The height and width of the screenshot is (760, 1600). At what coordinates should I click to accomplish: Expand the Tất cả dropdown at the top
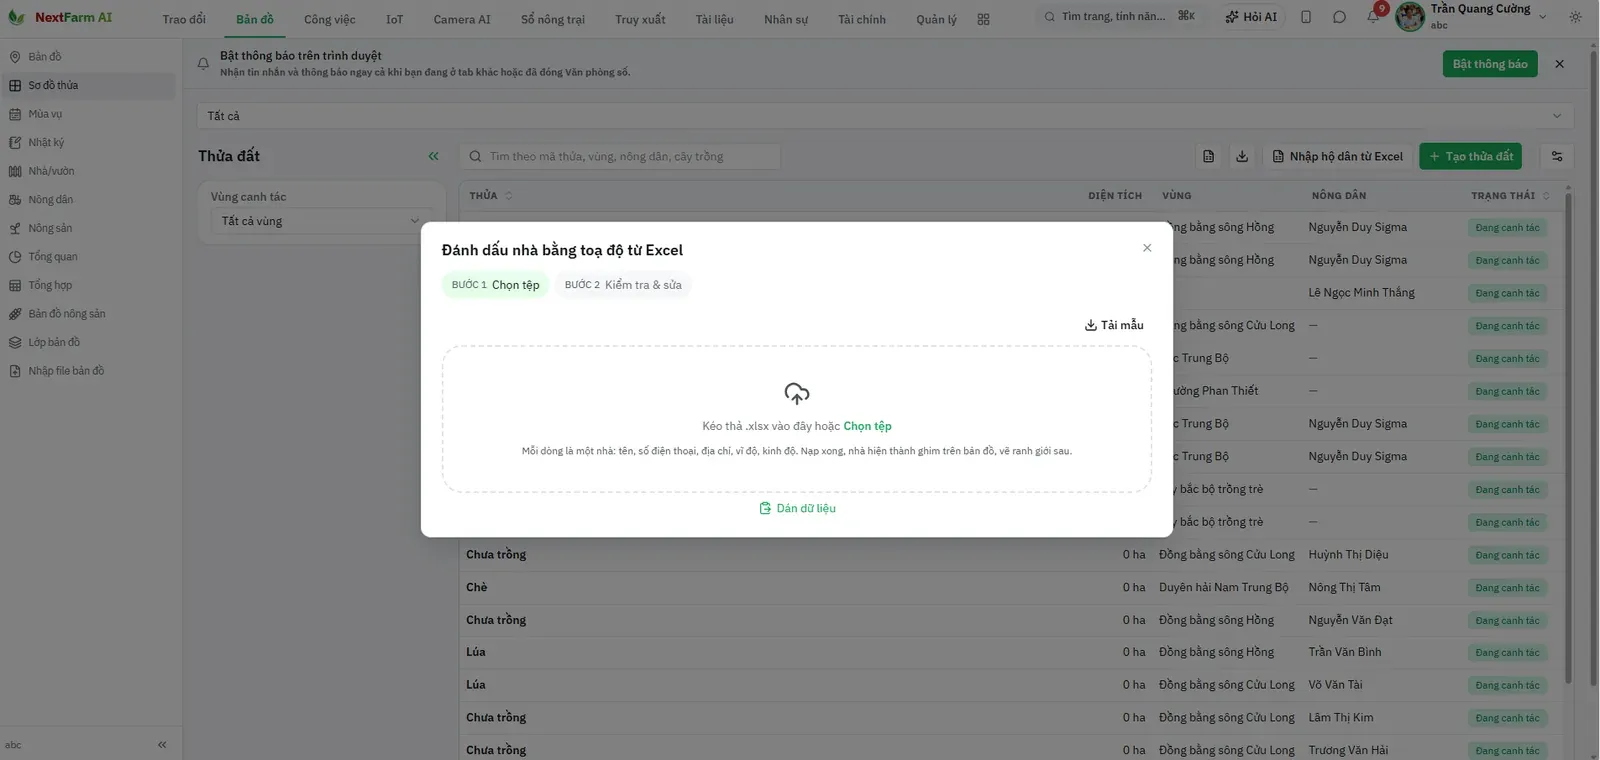tap(885, 116)
